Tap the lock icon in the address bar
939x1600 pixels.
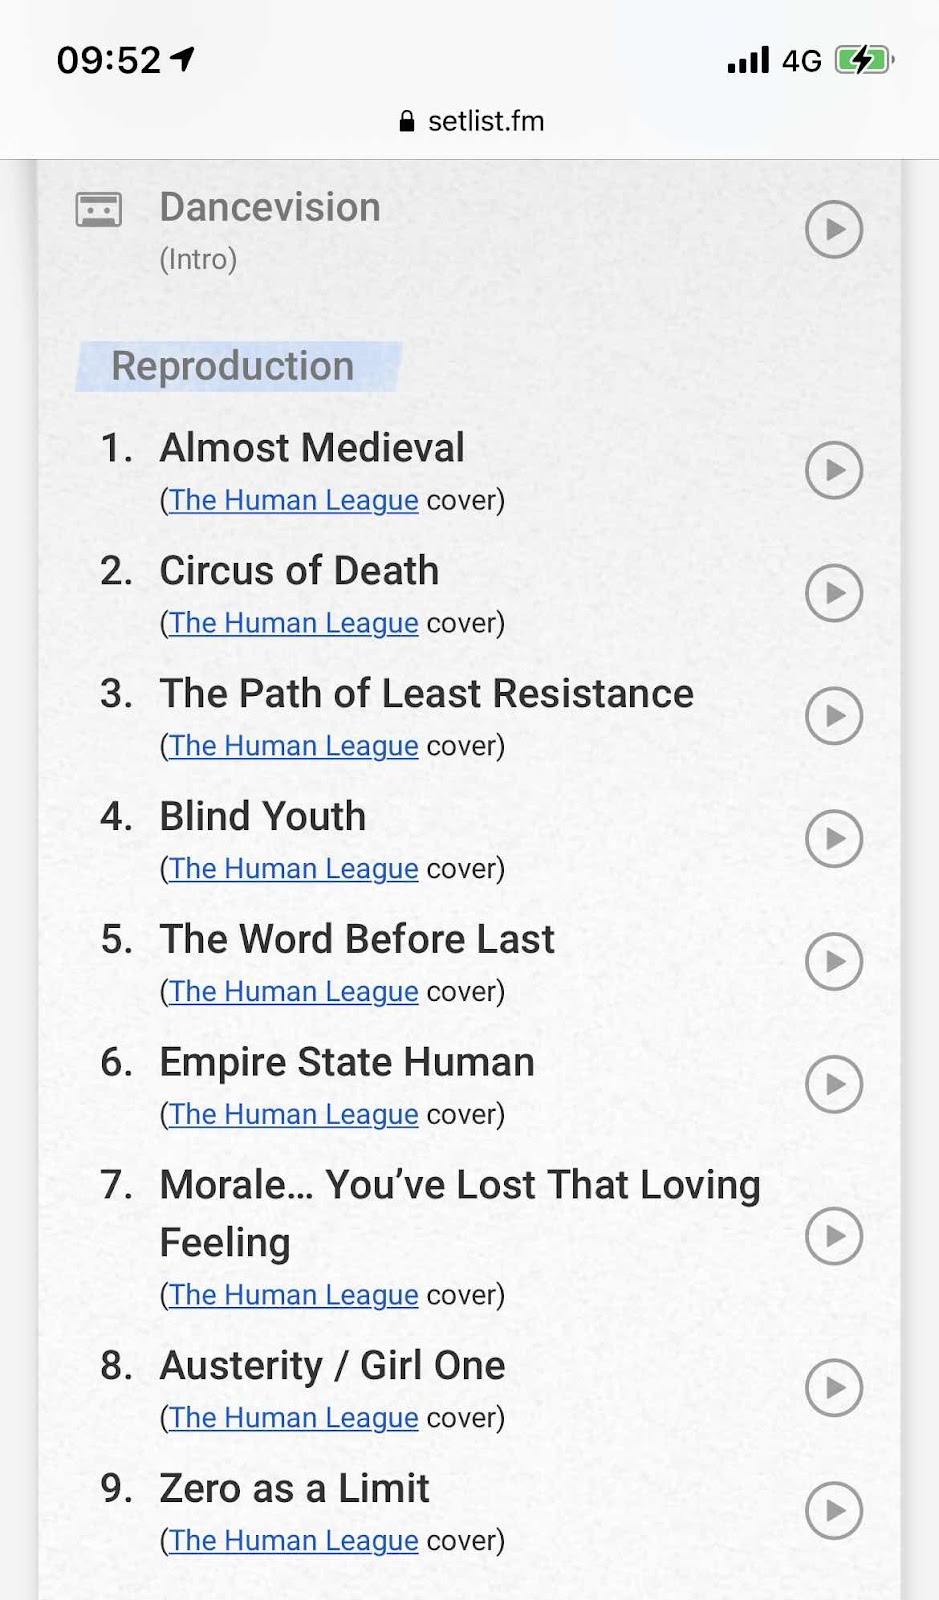pyautogui.click(x=406, y=122)
